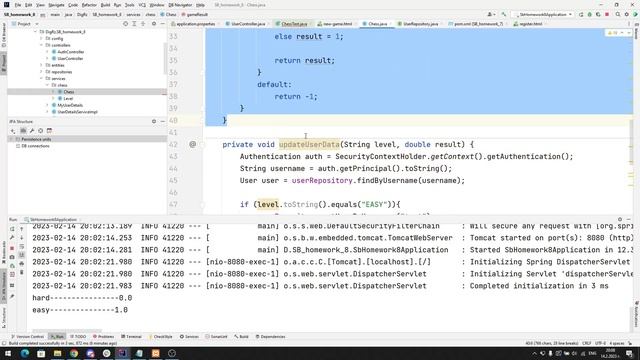Click the wrench icon in JPA Structure toolbar
This screenshot has width=640, height=360.
click(32, 131)
